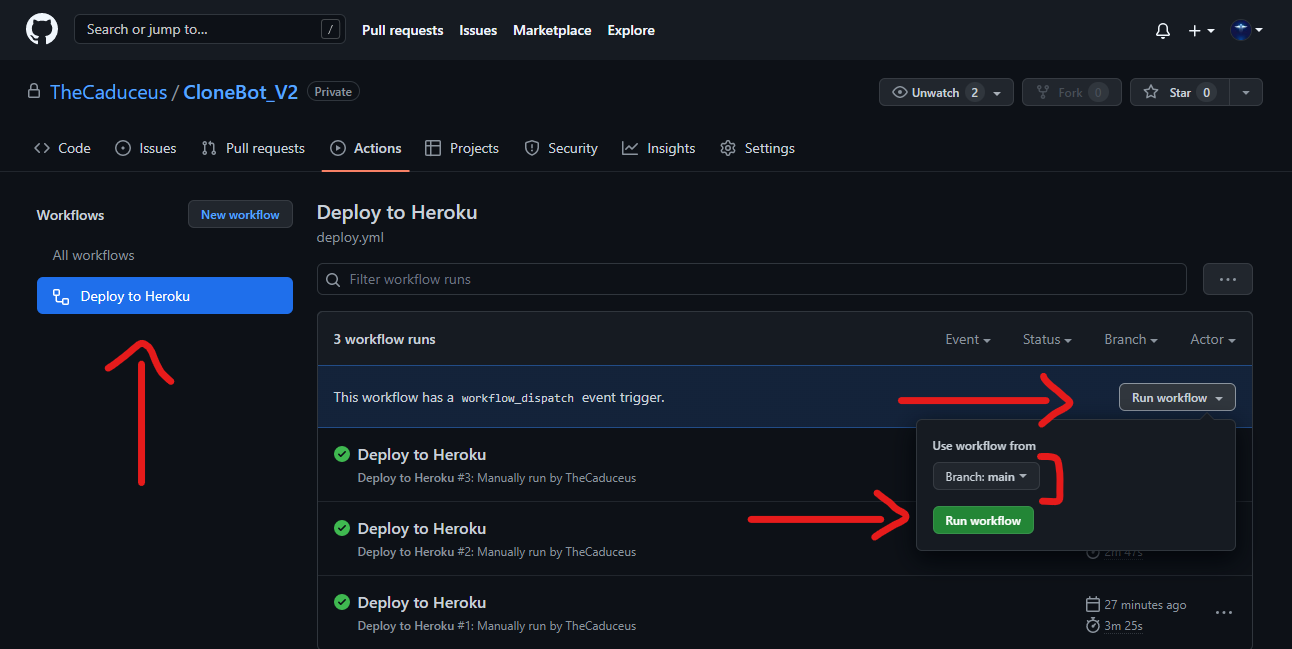The image size is (1292, 649).
Task: Focus the Search or jump to field
Action: [x=209, y=30]
